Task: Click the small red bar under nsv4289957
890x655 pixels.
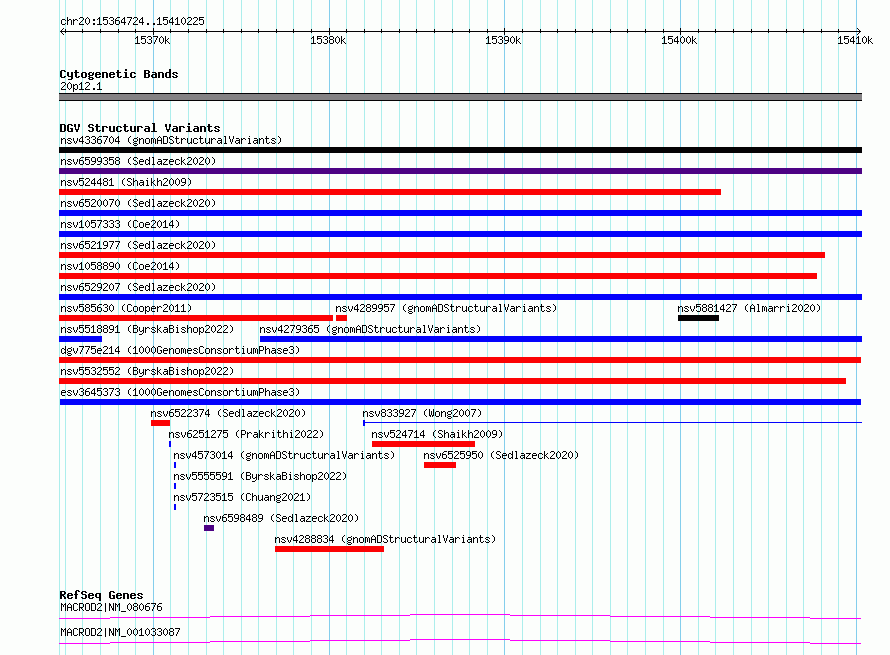Action: tap(341, 318)
